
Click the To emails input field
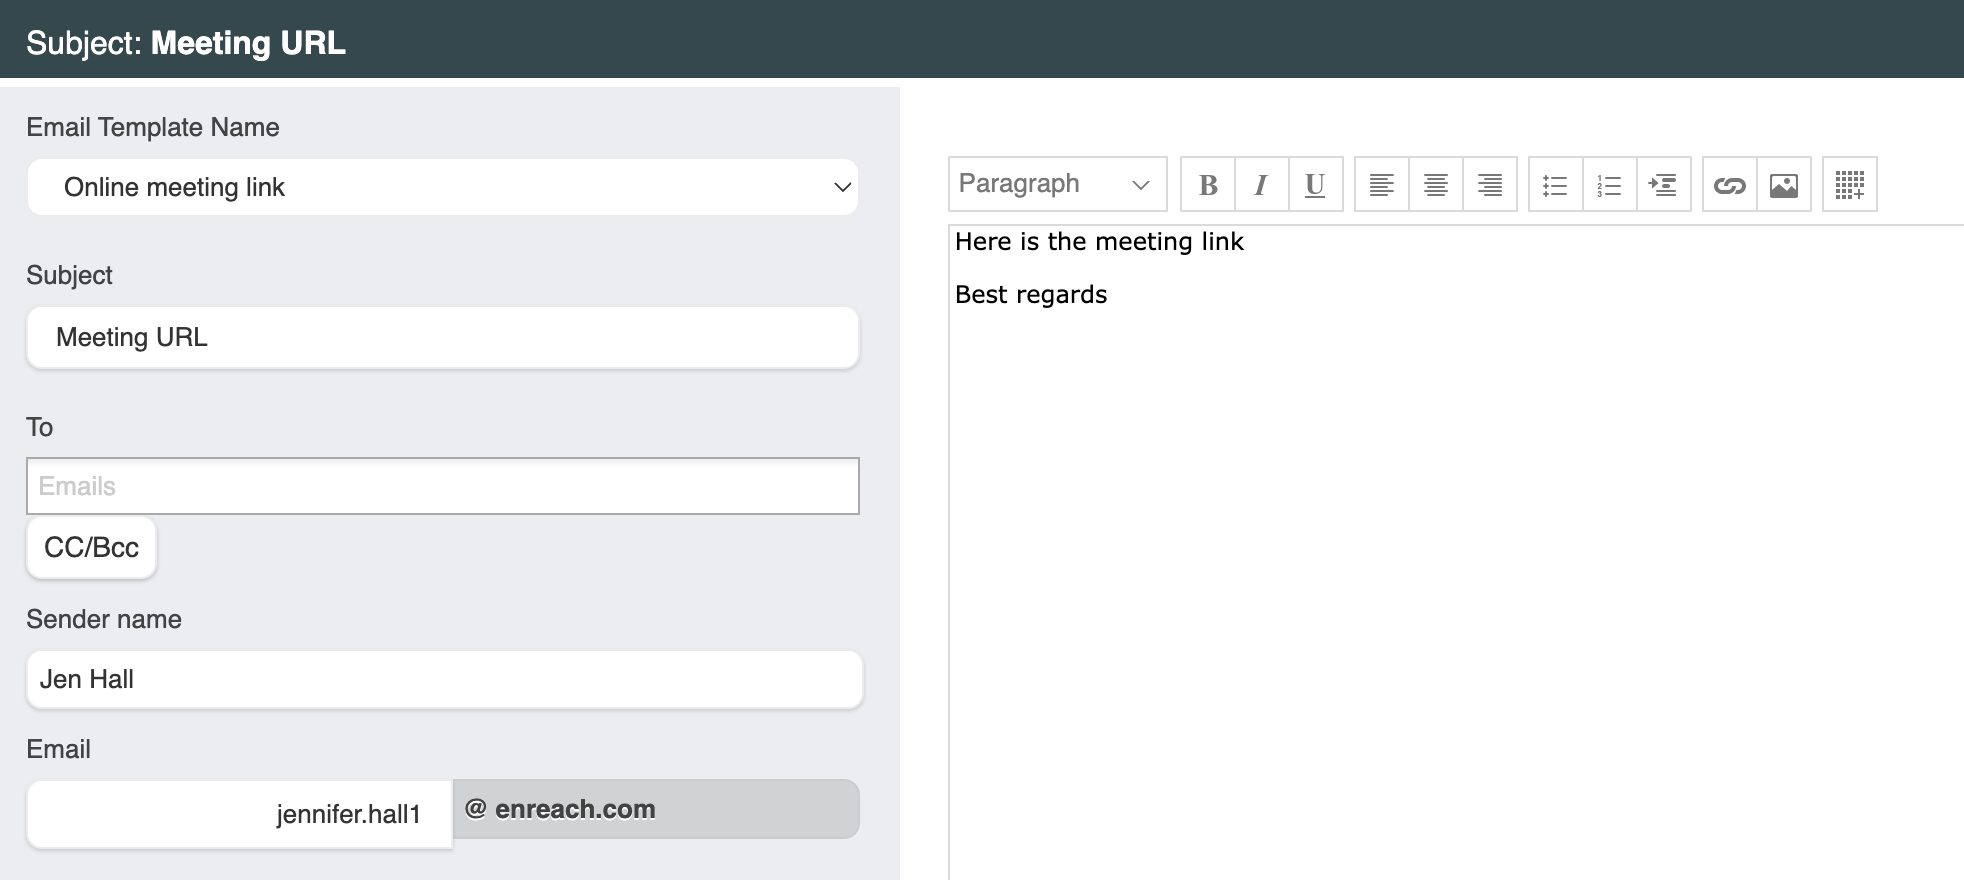442,486
